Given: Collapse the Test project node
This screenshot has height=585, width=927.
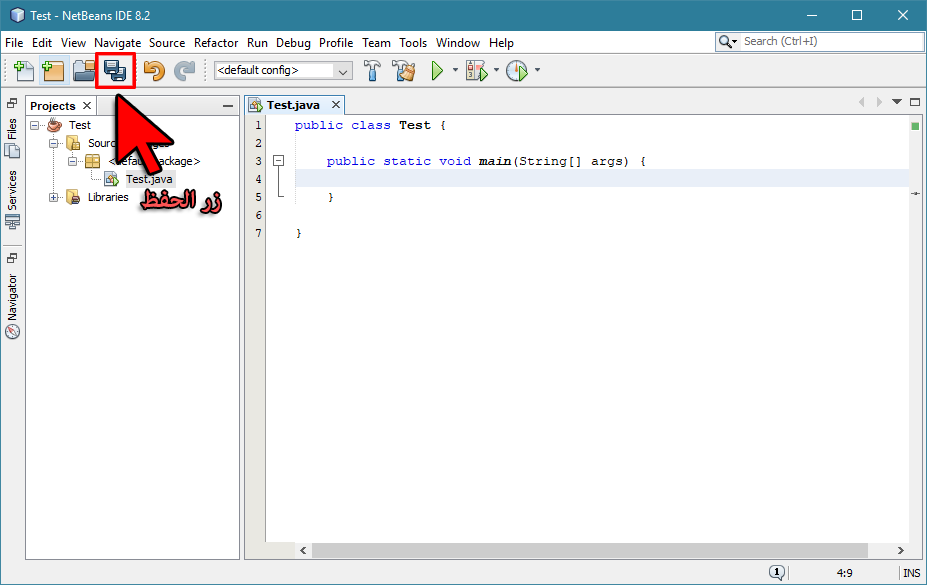Looking at the screenshot, I should click(35, 125).
